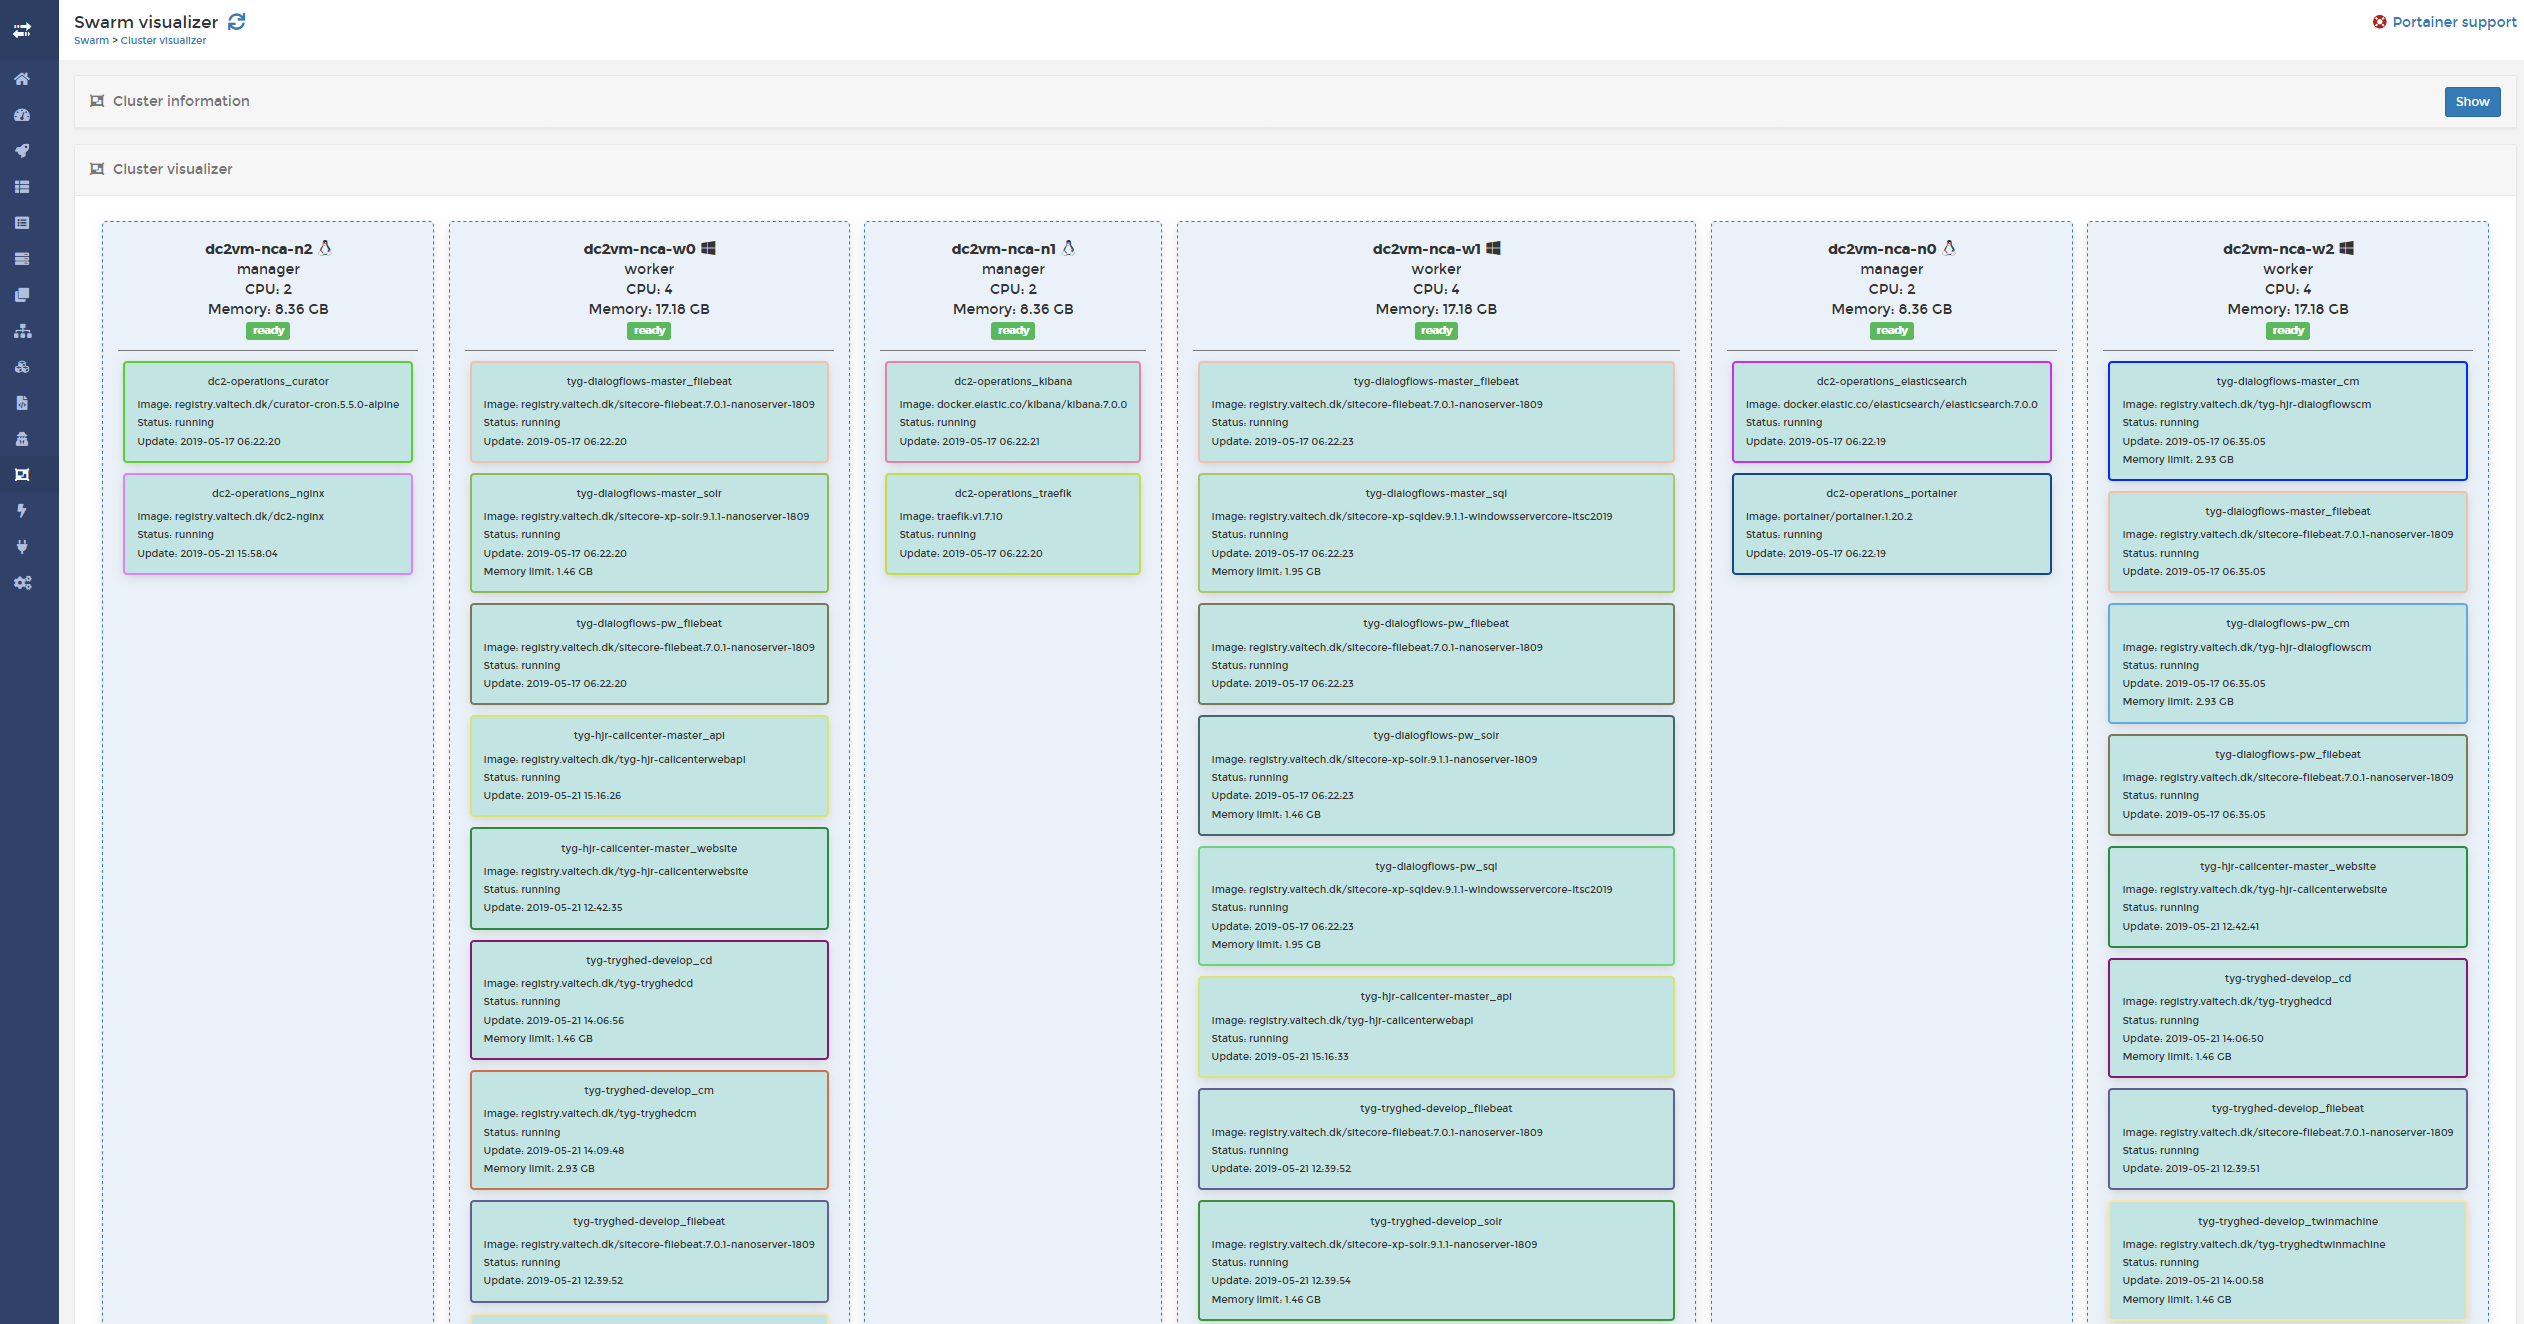Click the Cluster visualizer panel icon
The image size is (2524, 1324).
point(97,169)
